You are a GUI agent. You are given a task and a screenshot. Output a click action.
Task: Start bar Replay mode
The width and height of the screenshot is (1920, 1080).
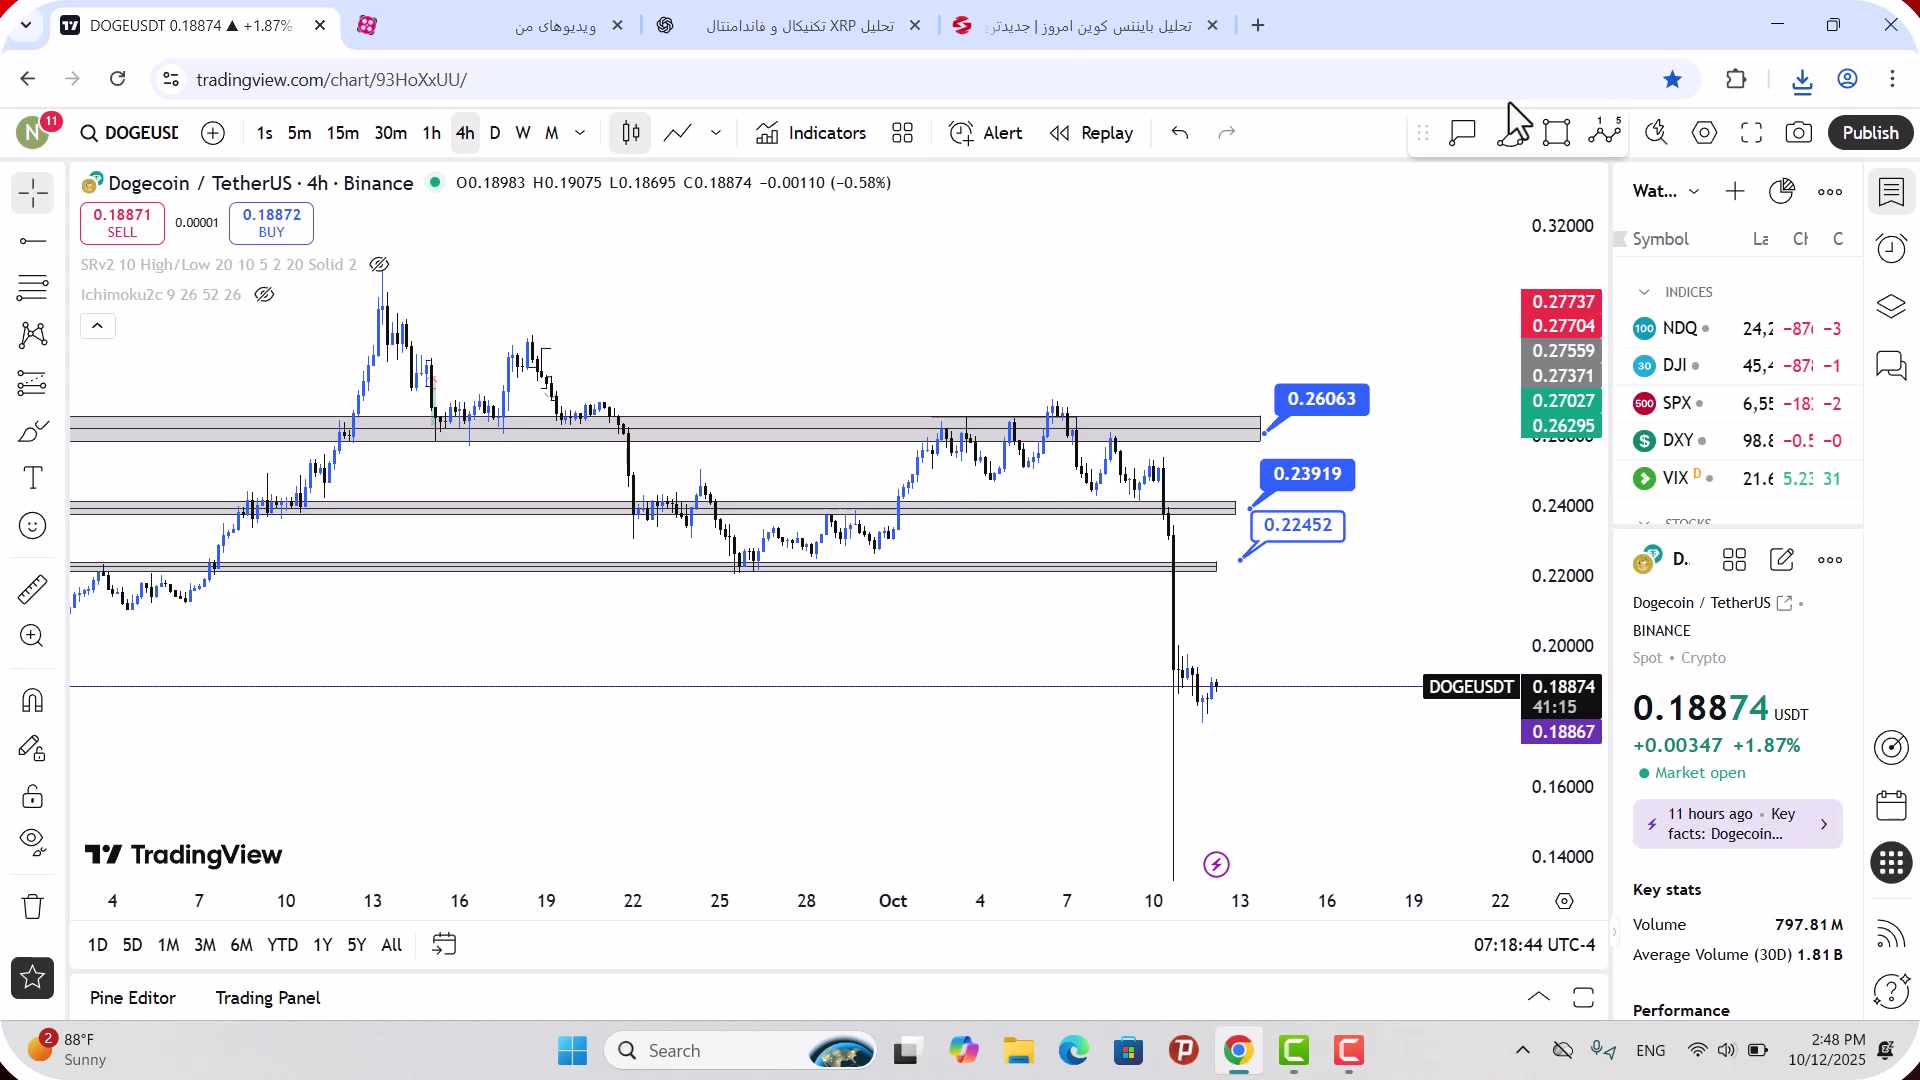pyautogui.click(x=1091, y=133)
